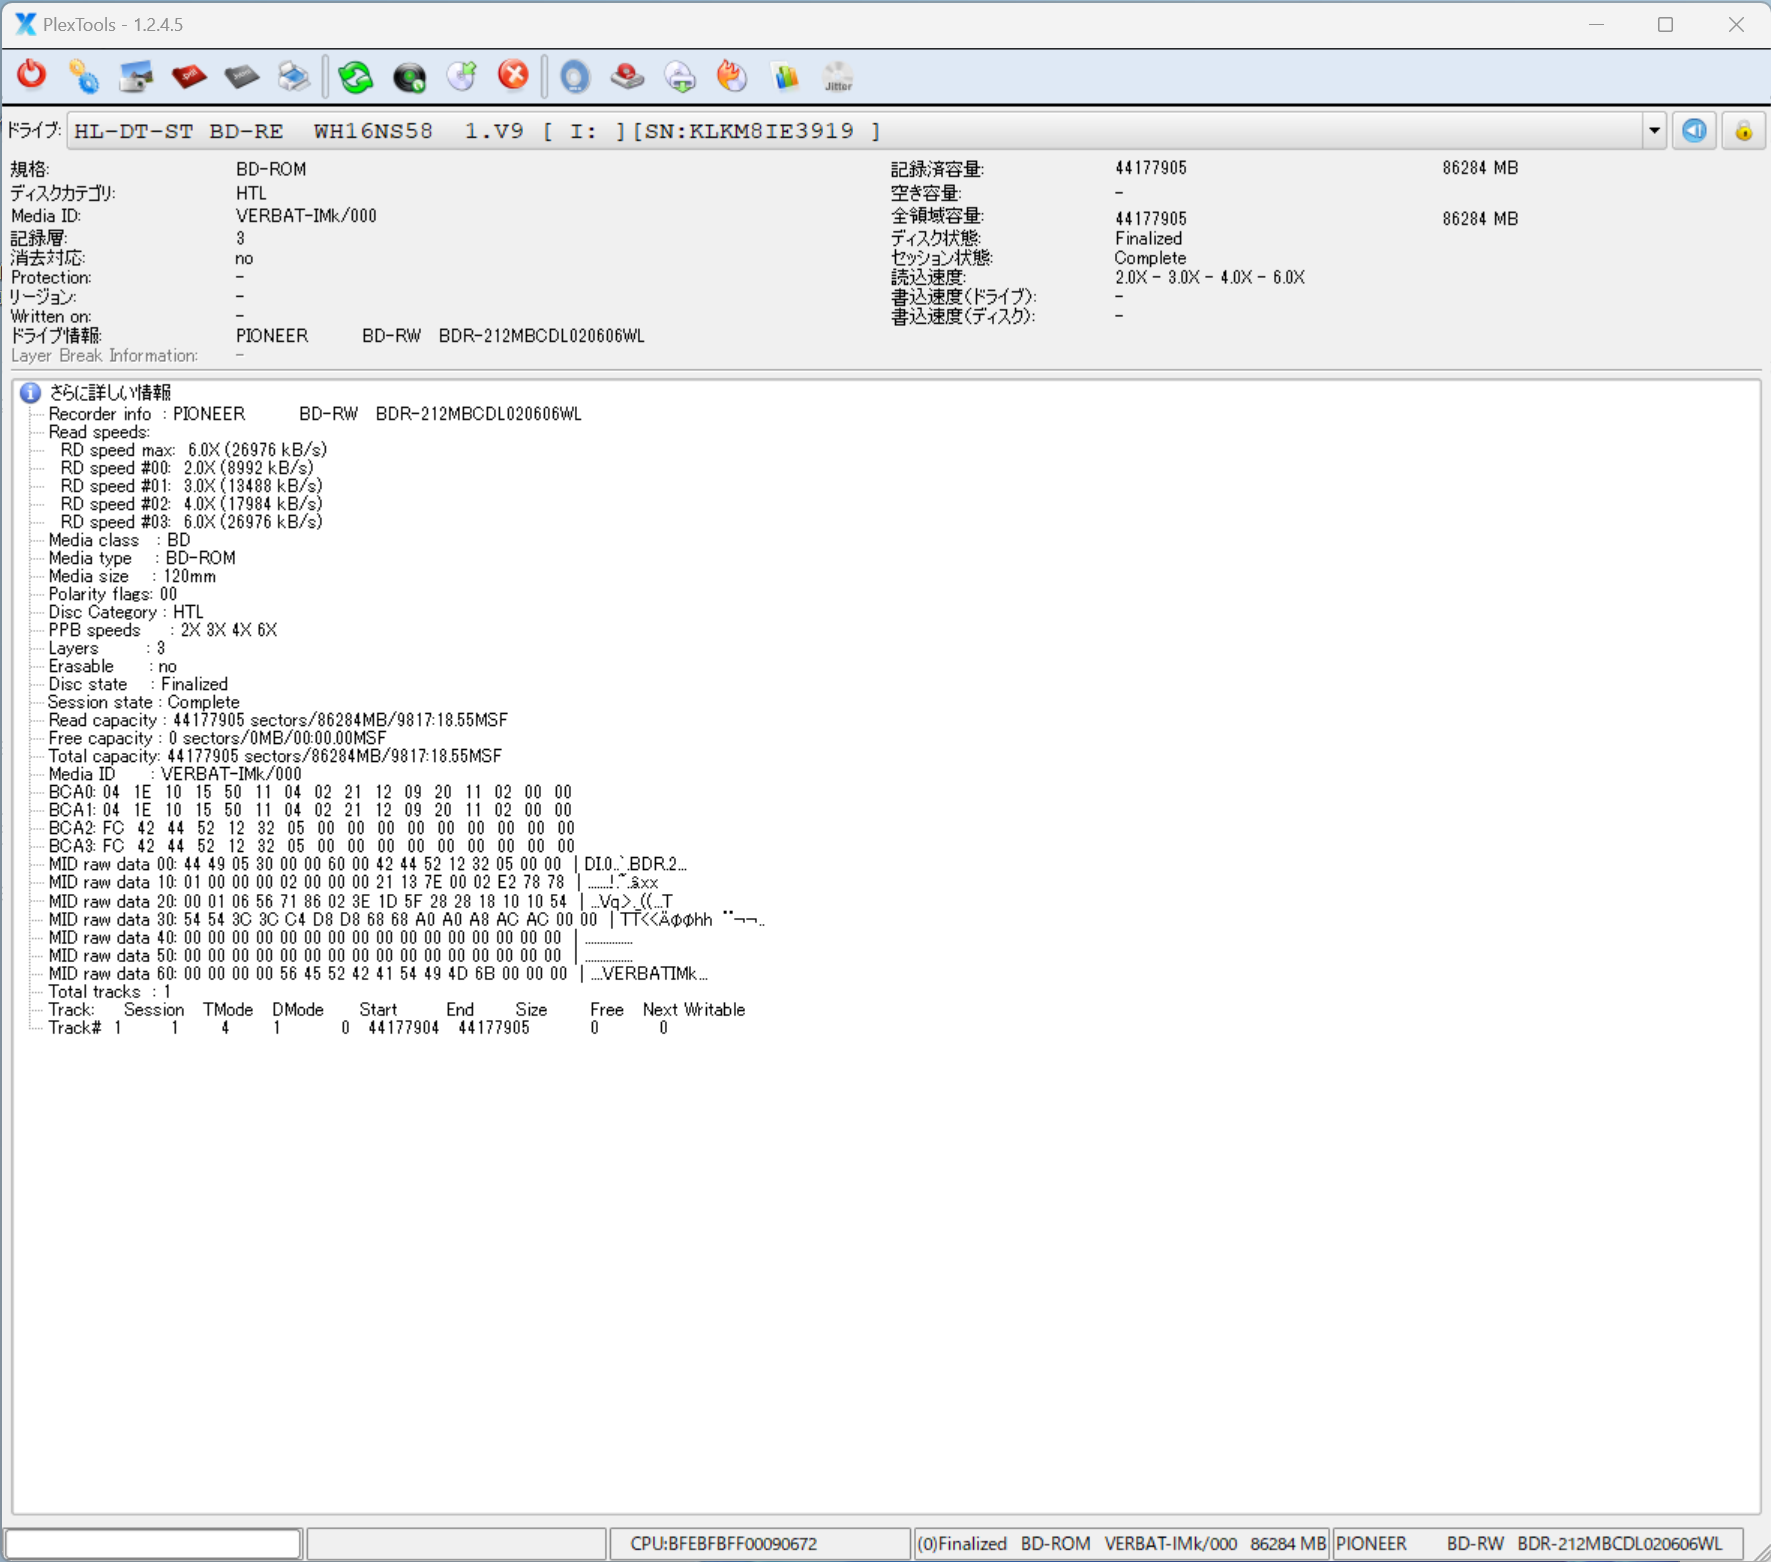Open the drive selection dropdown arrow
This screenshot has width=1771, height=1562.
point(1654,131)
